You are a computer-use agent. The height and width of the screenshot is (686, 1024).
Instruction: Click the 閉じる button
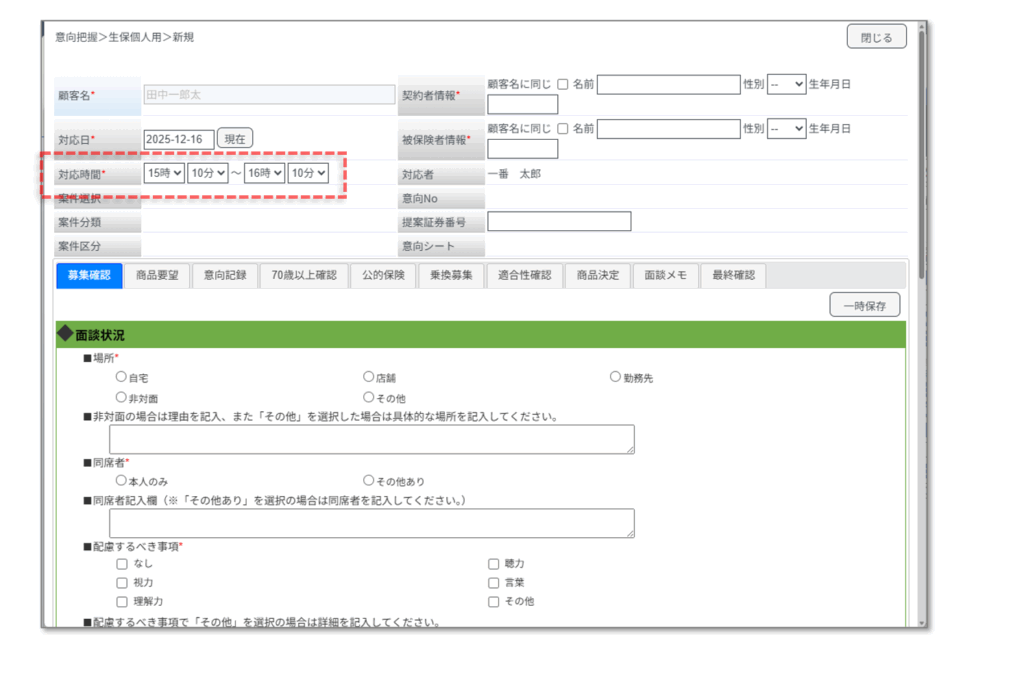tap(876, 37)
